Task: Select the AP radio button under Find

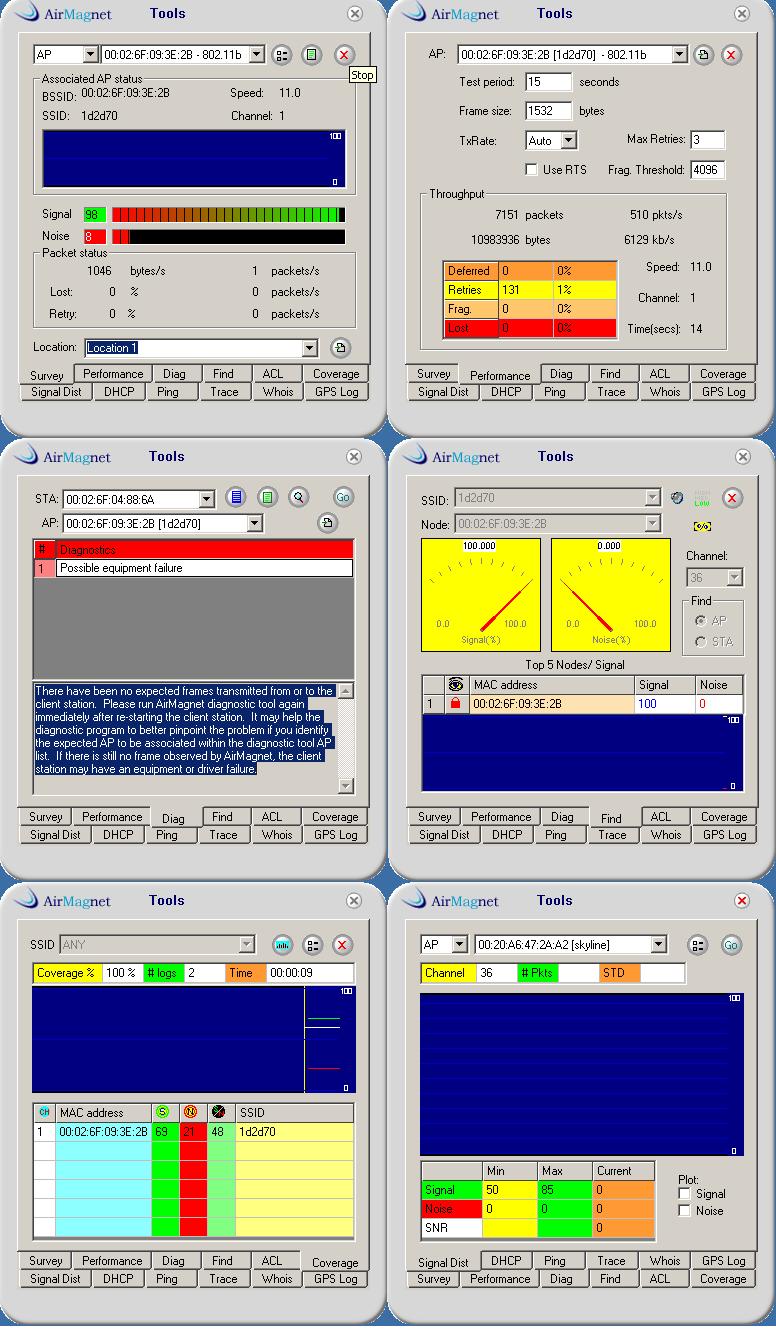Action: (700, 621)
